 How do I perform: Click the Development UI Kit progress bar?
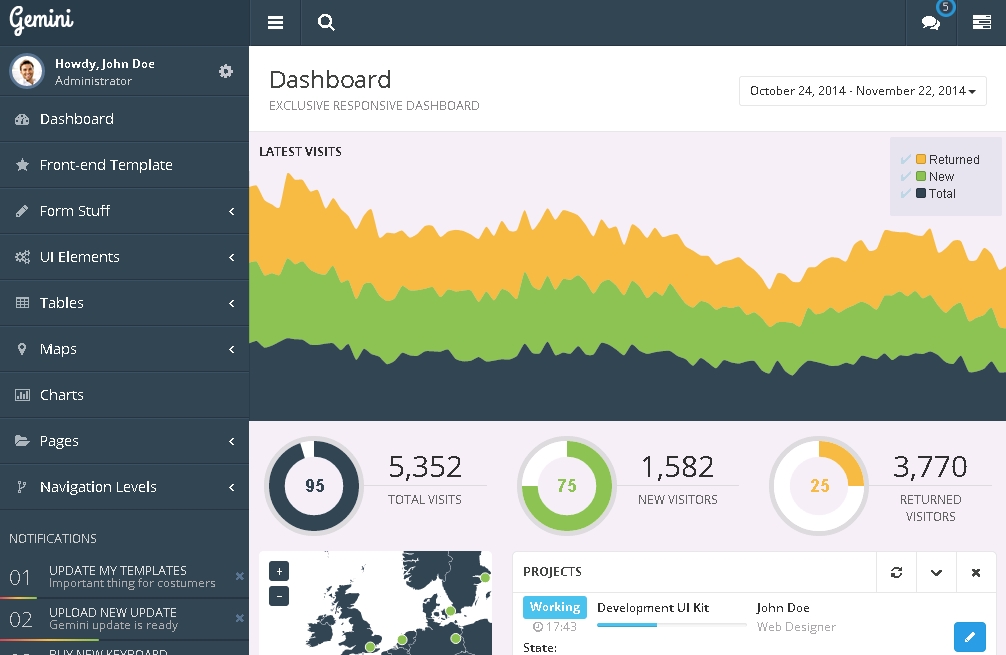coord(671,625)
